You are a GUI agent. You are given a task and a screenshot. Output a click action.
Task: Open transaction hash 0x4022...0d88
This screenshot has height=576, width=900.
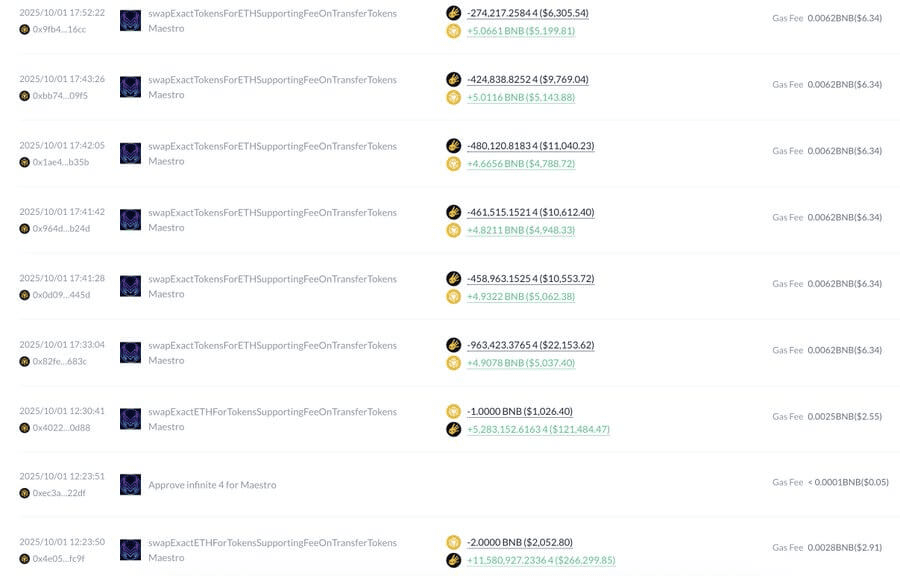point(61,428)
